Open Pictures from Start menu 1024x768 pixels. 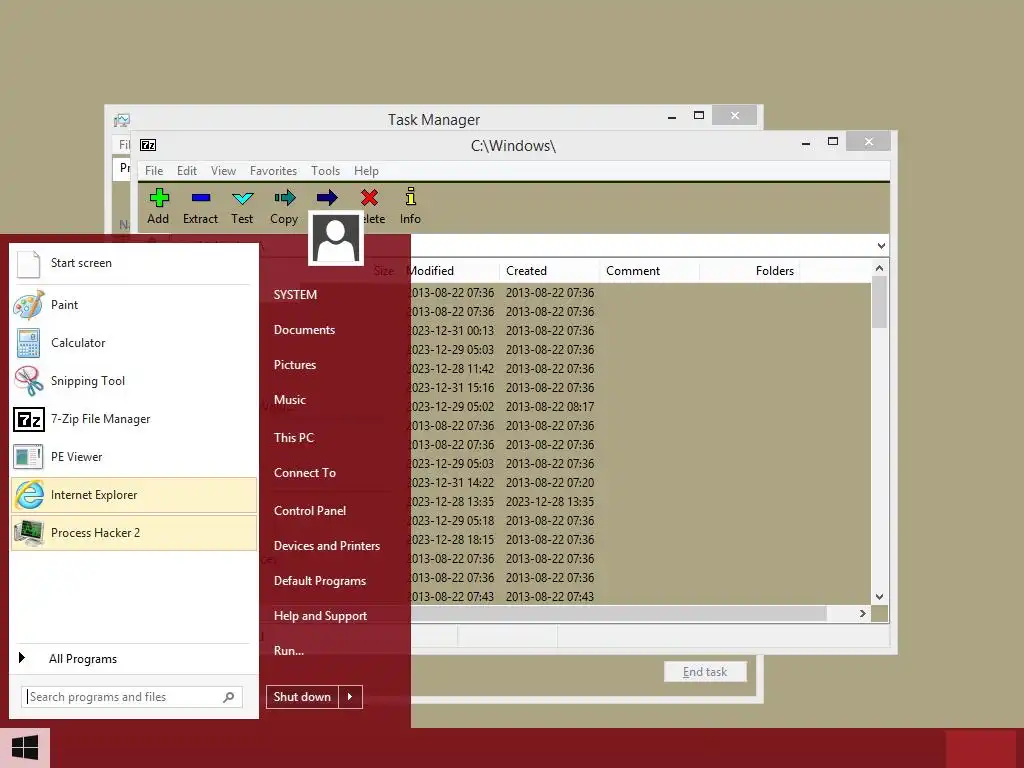coord(295,365)
